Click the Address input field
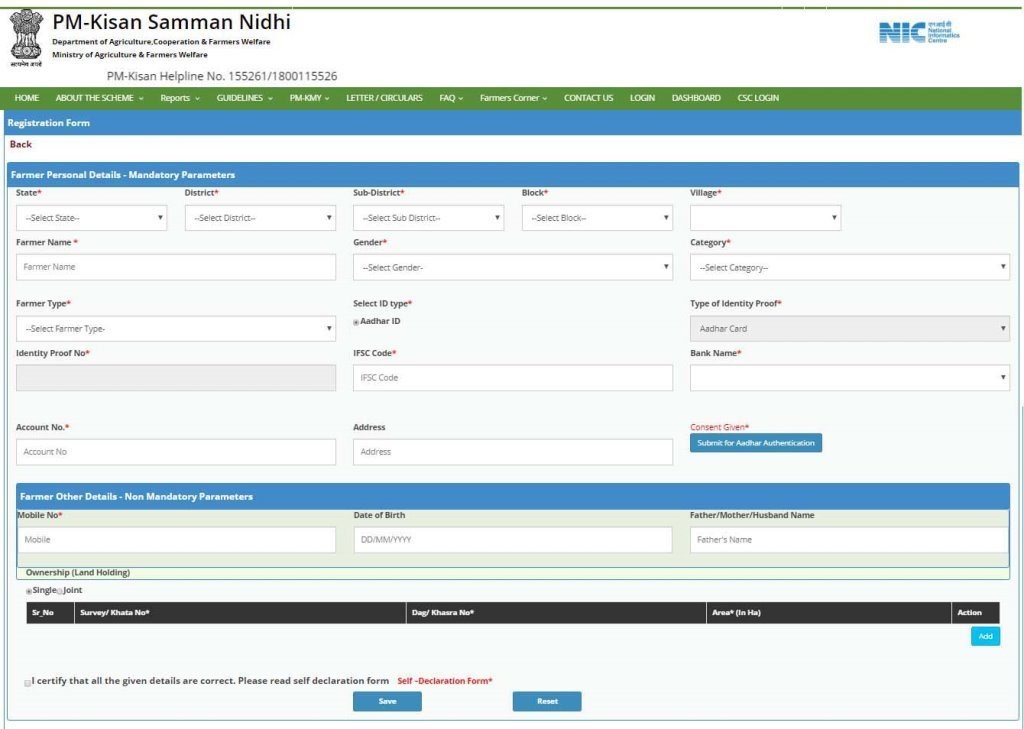1024x729 pixels. coord(513,452)
